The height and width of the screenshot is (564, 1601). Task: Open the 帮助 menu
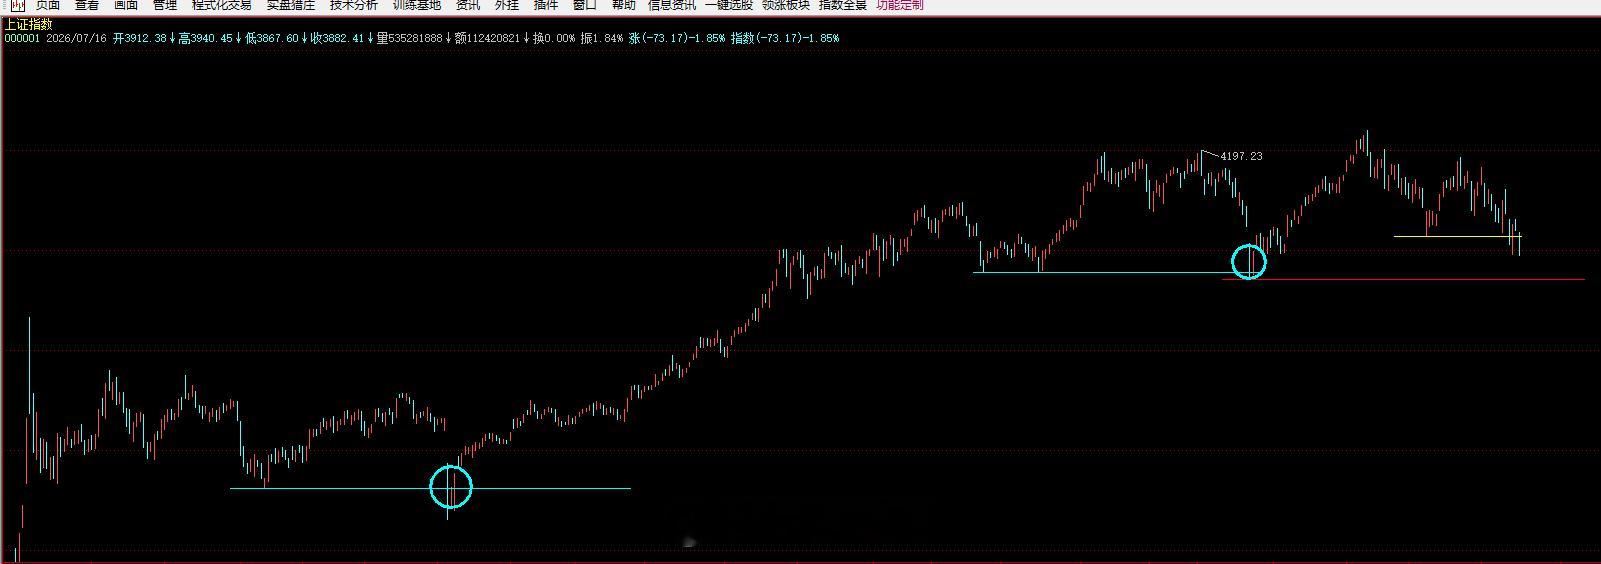pos(624,5)
